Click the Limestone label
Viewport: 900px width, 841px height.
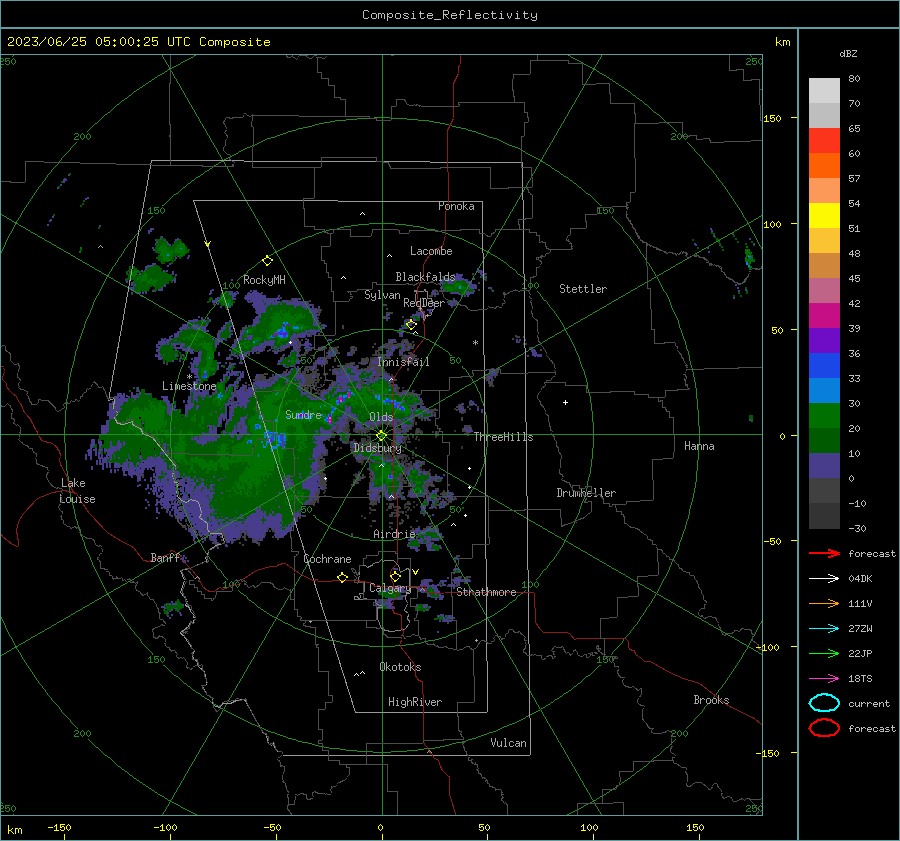click(189, 386)
